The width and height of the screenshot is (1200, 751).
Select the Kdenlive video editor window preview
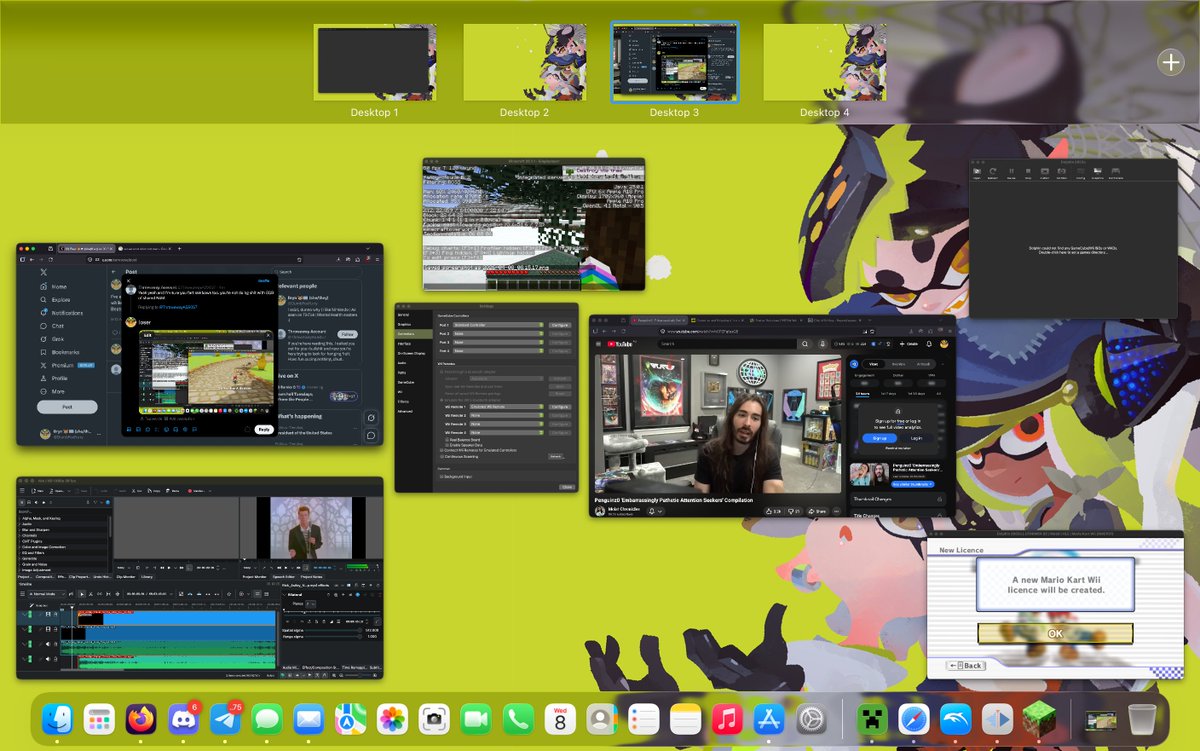pyautogui.click(x=200, y=578)
